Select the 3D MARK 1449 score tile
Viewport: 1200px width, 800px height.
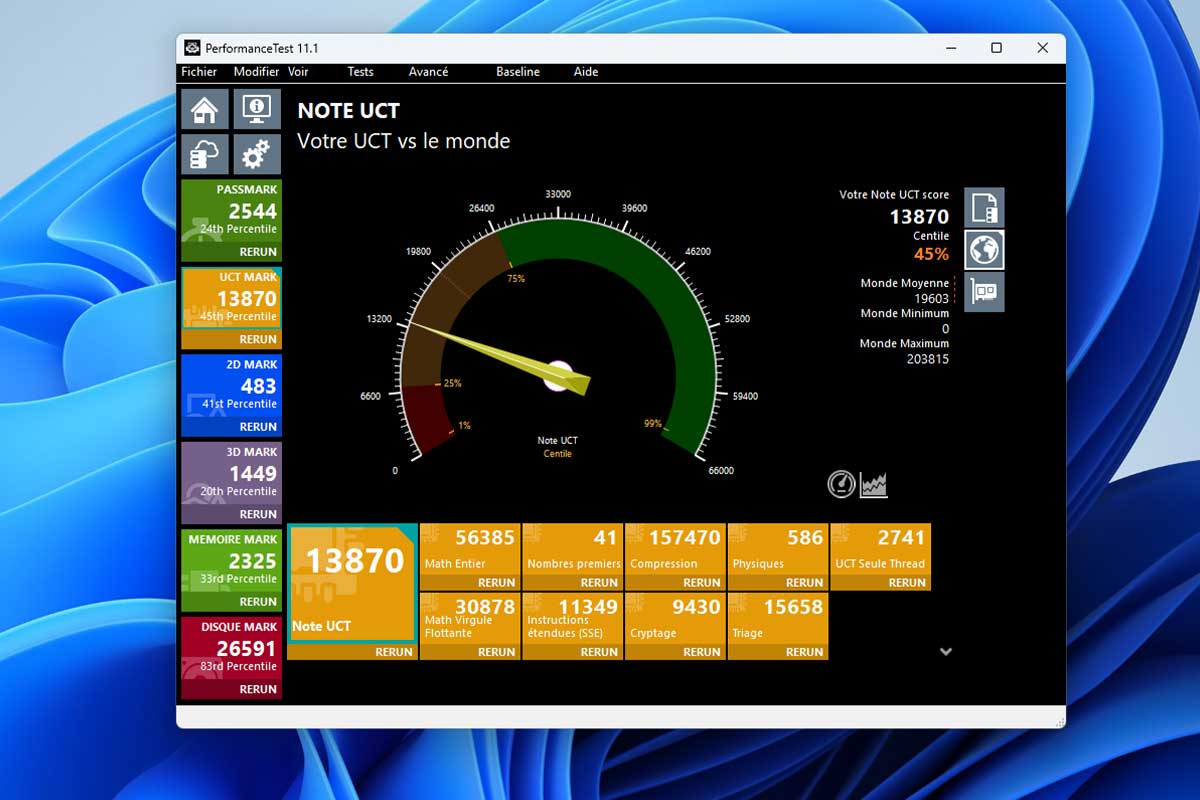(232, 474)
